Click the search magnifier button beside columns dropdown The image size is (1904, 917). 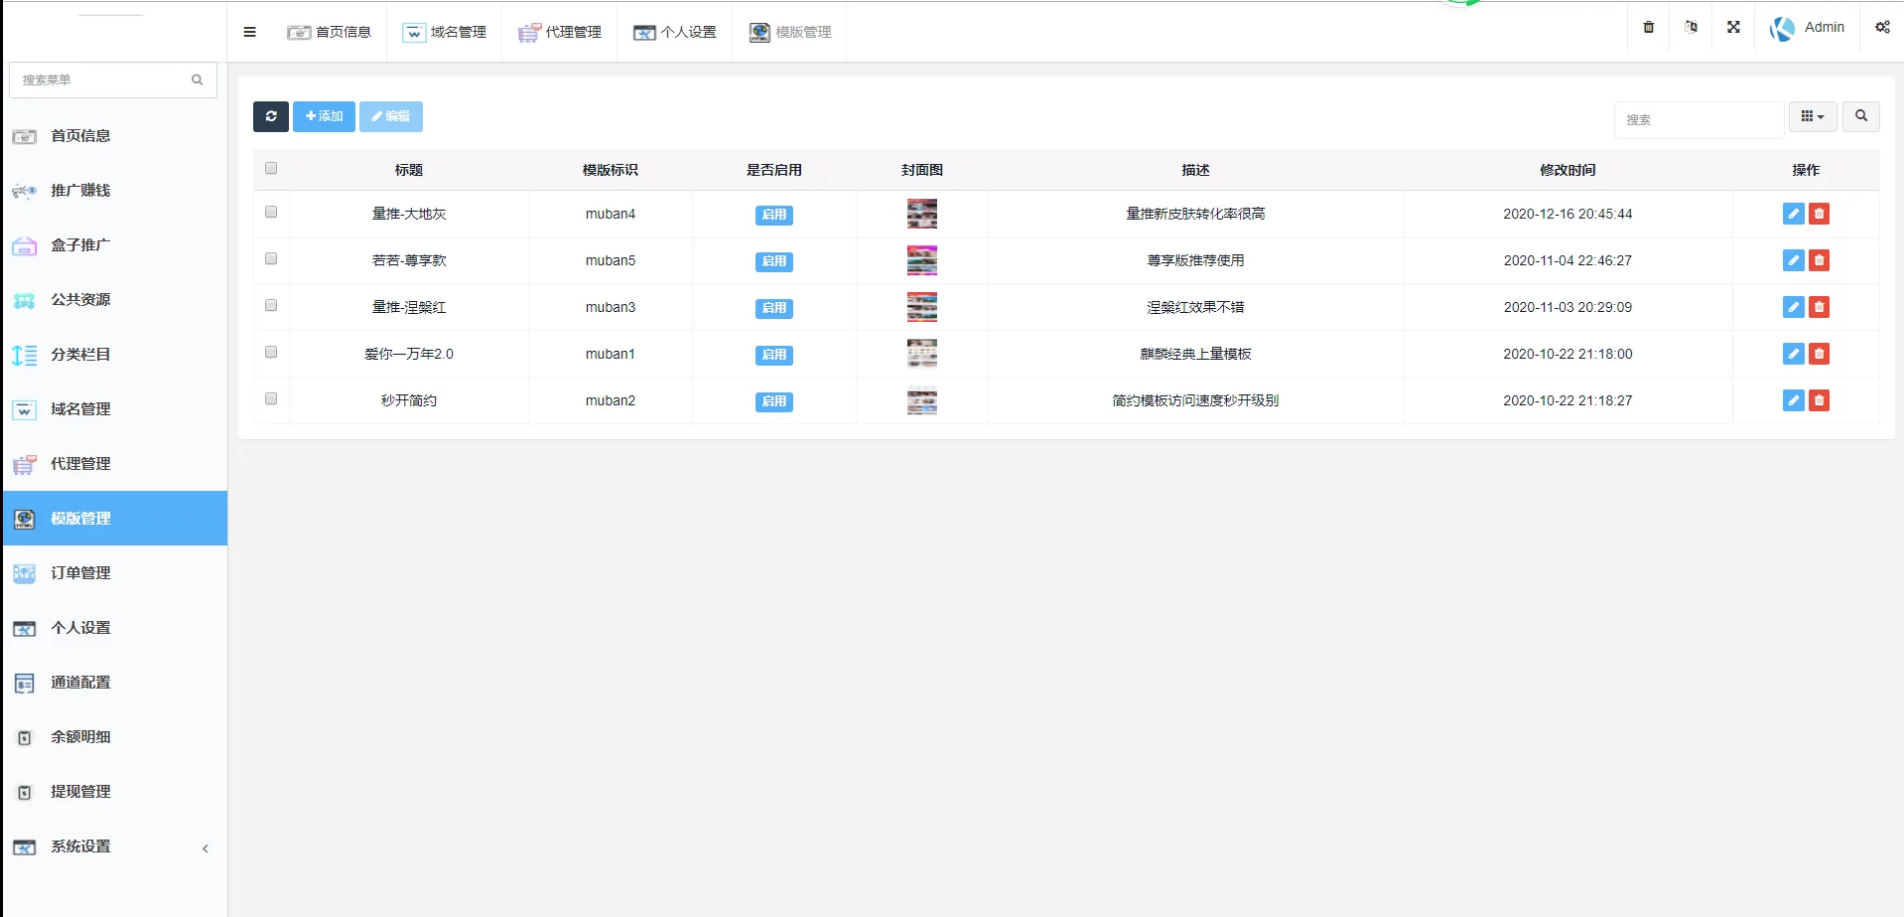[x=1861, y=117]
